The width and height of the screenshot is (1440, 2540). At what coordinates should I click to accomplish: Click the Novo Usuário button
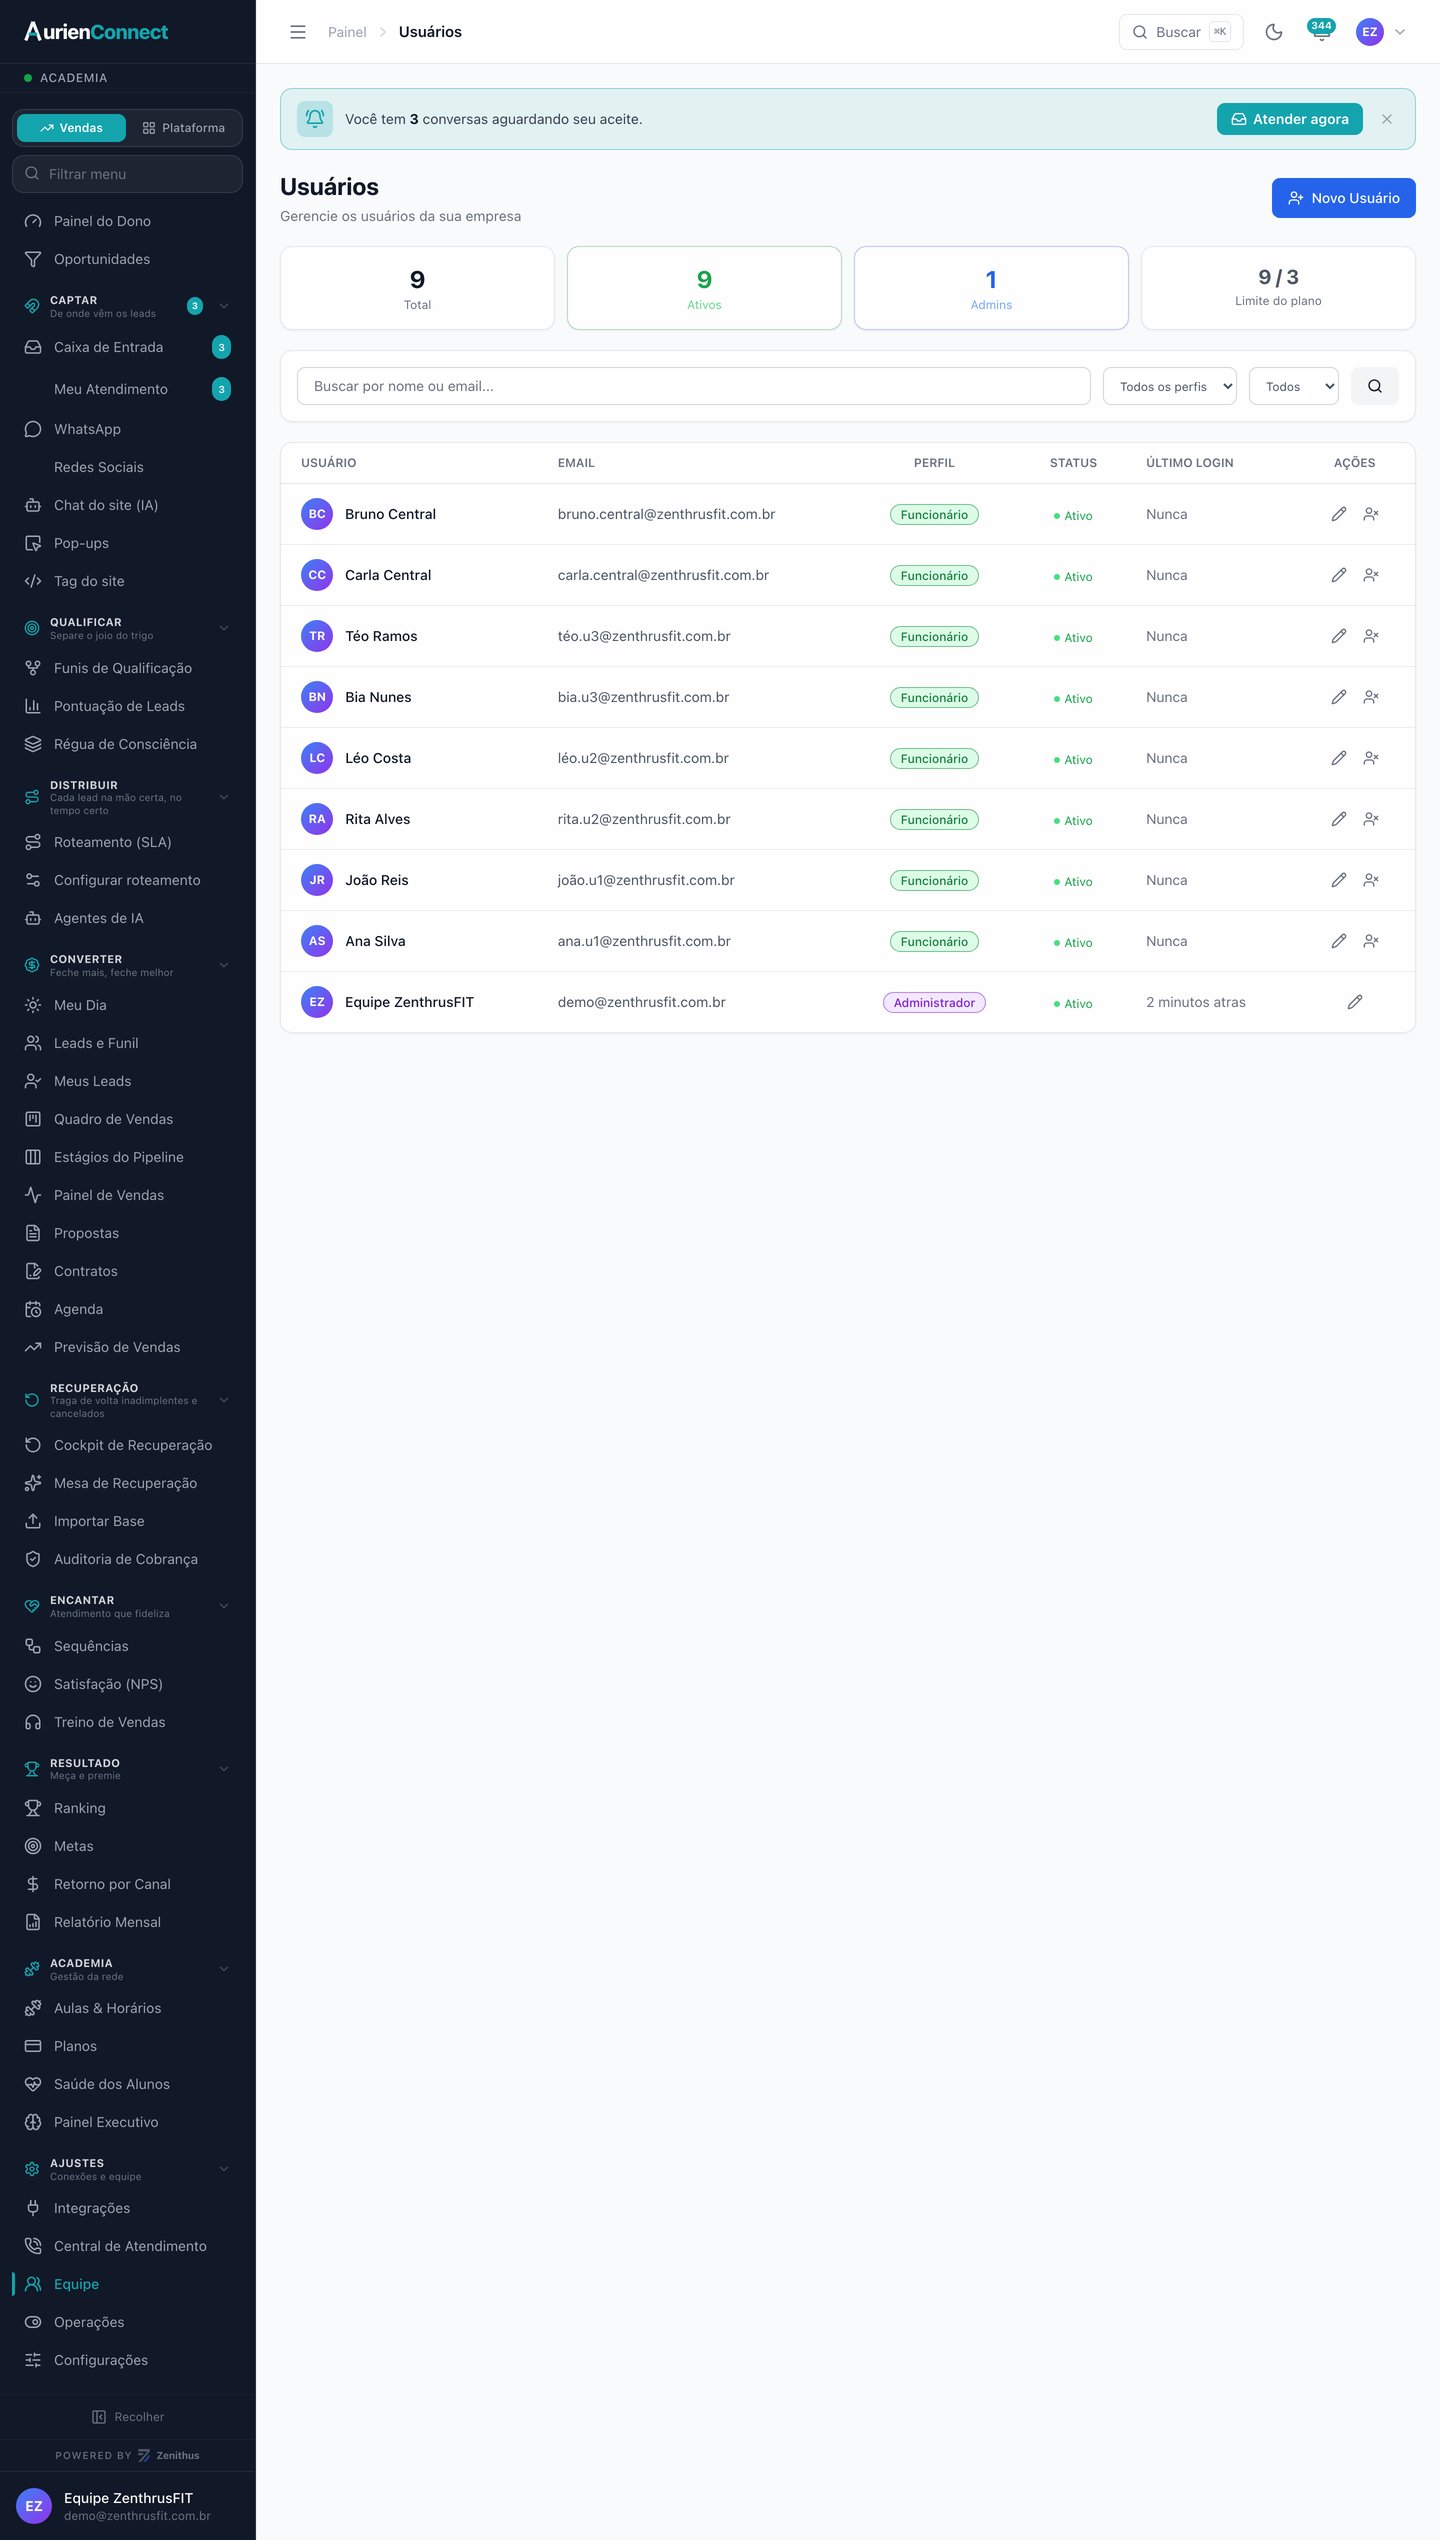click(x=1343, y=198)
